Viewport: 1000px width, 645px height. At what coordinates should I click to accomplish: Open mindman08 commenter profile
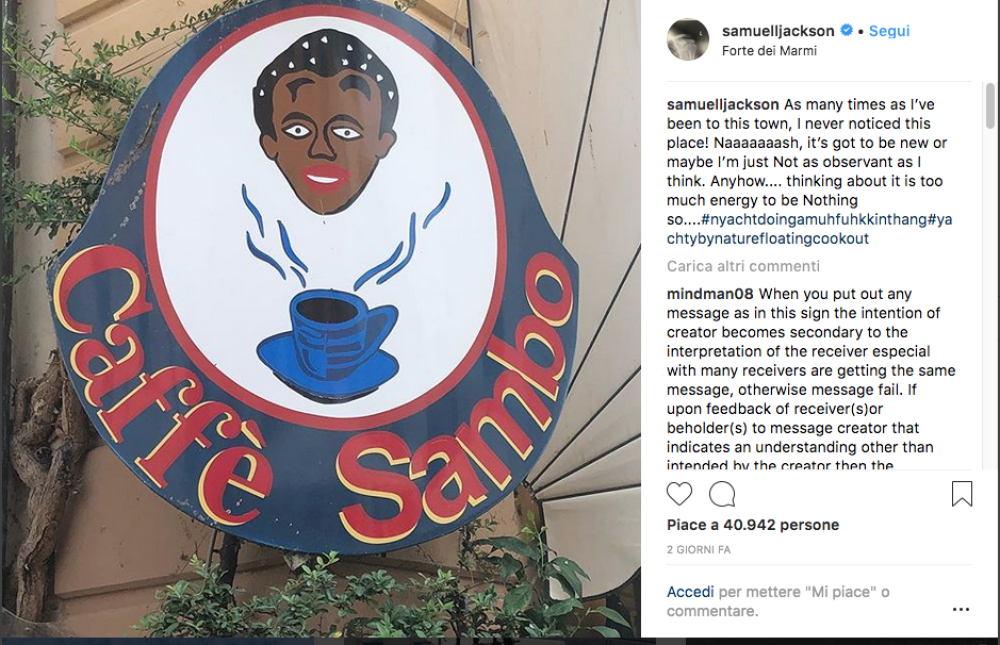pyautogui.click(x=710, y=294)
